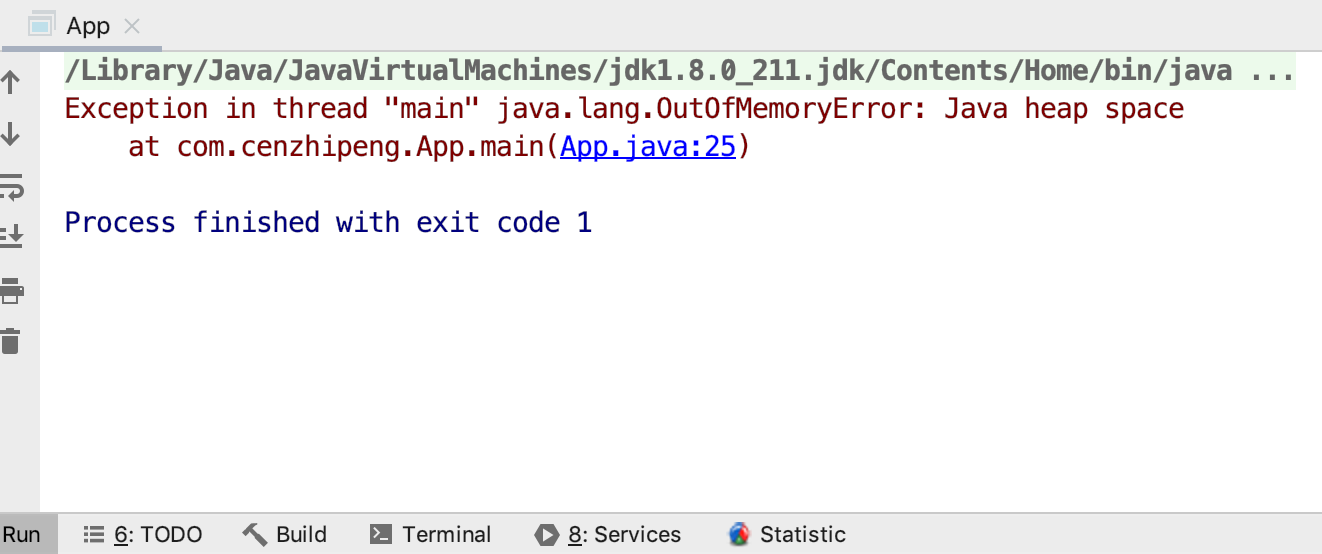Open the Statistic tool window

tap(788, 534)
